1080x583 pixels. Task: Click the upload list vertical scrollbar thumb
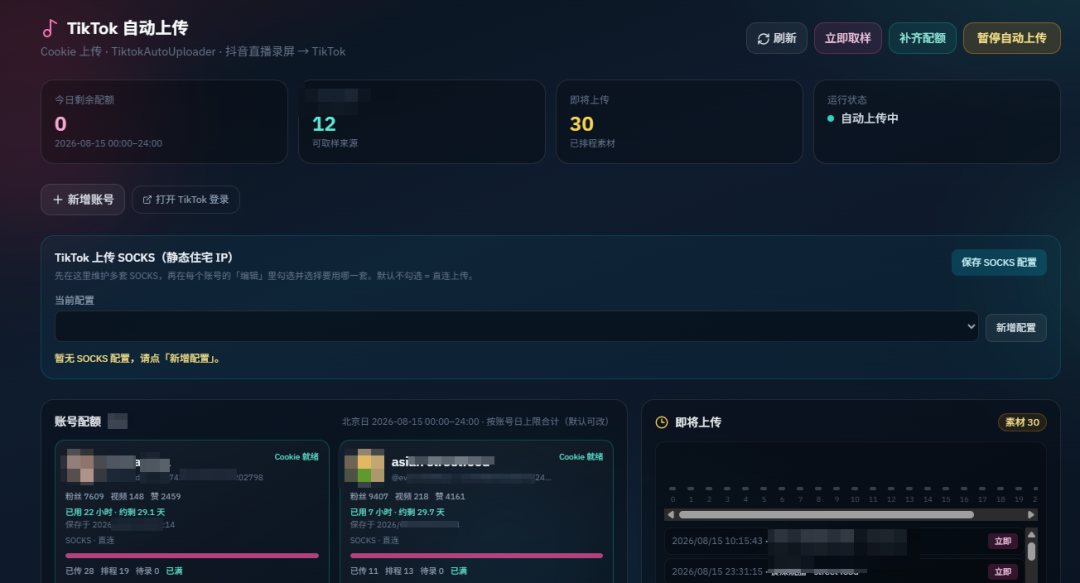click(1031, 551)
